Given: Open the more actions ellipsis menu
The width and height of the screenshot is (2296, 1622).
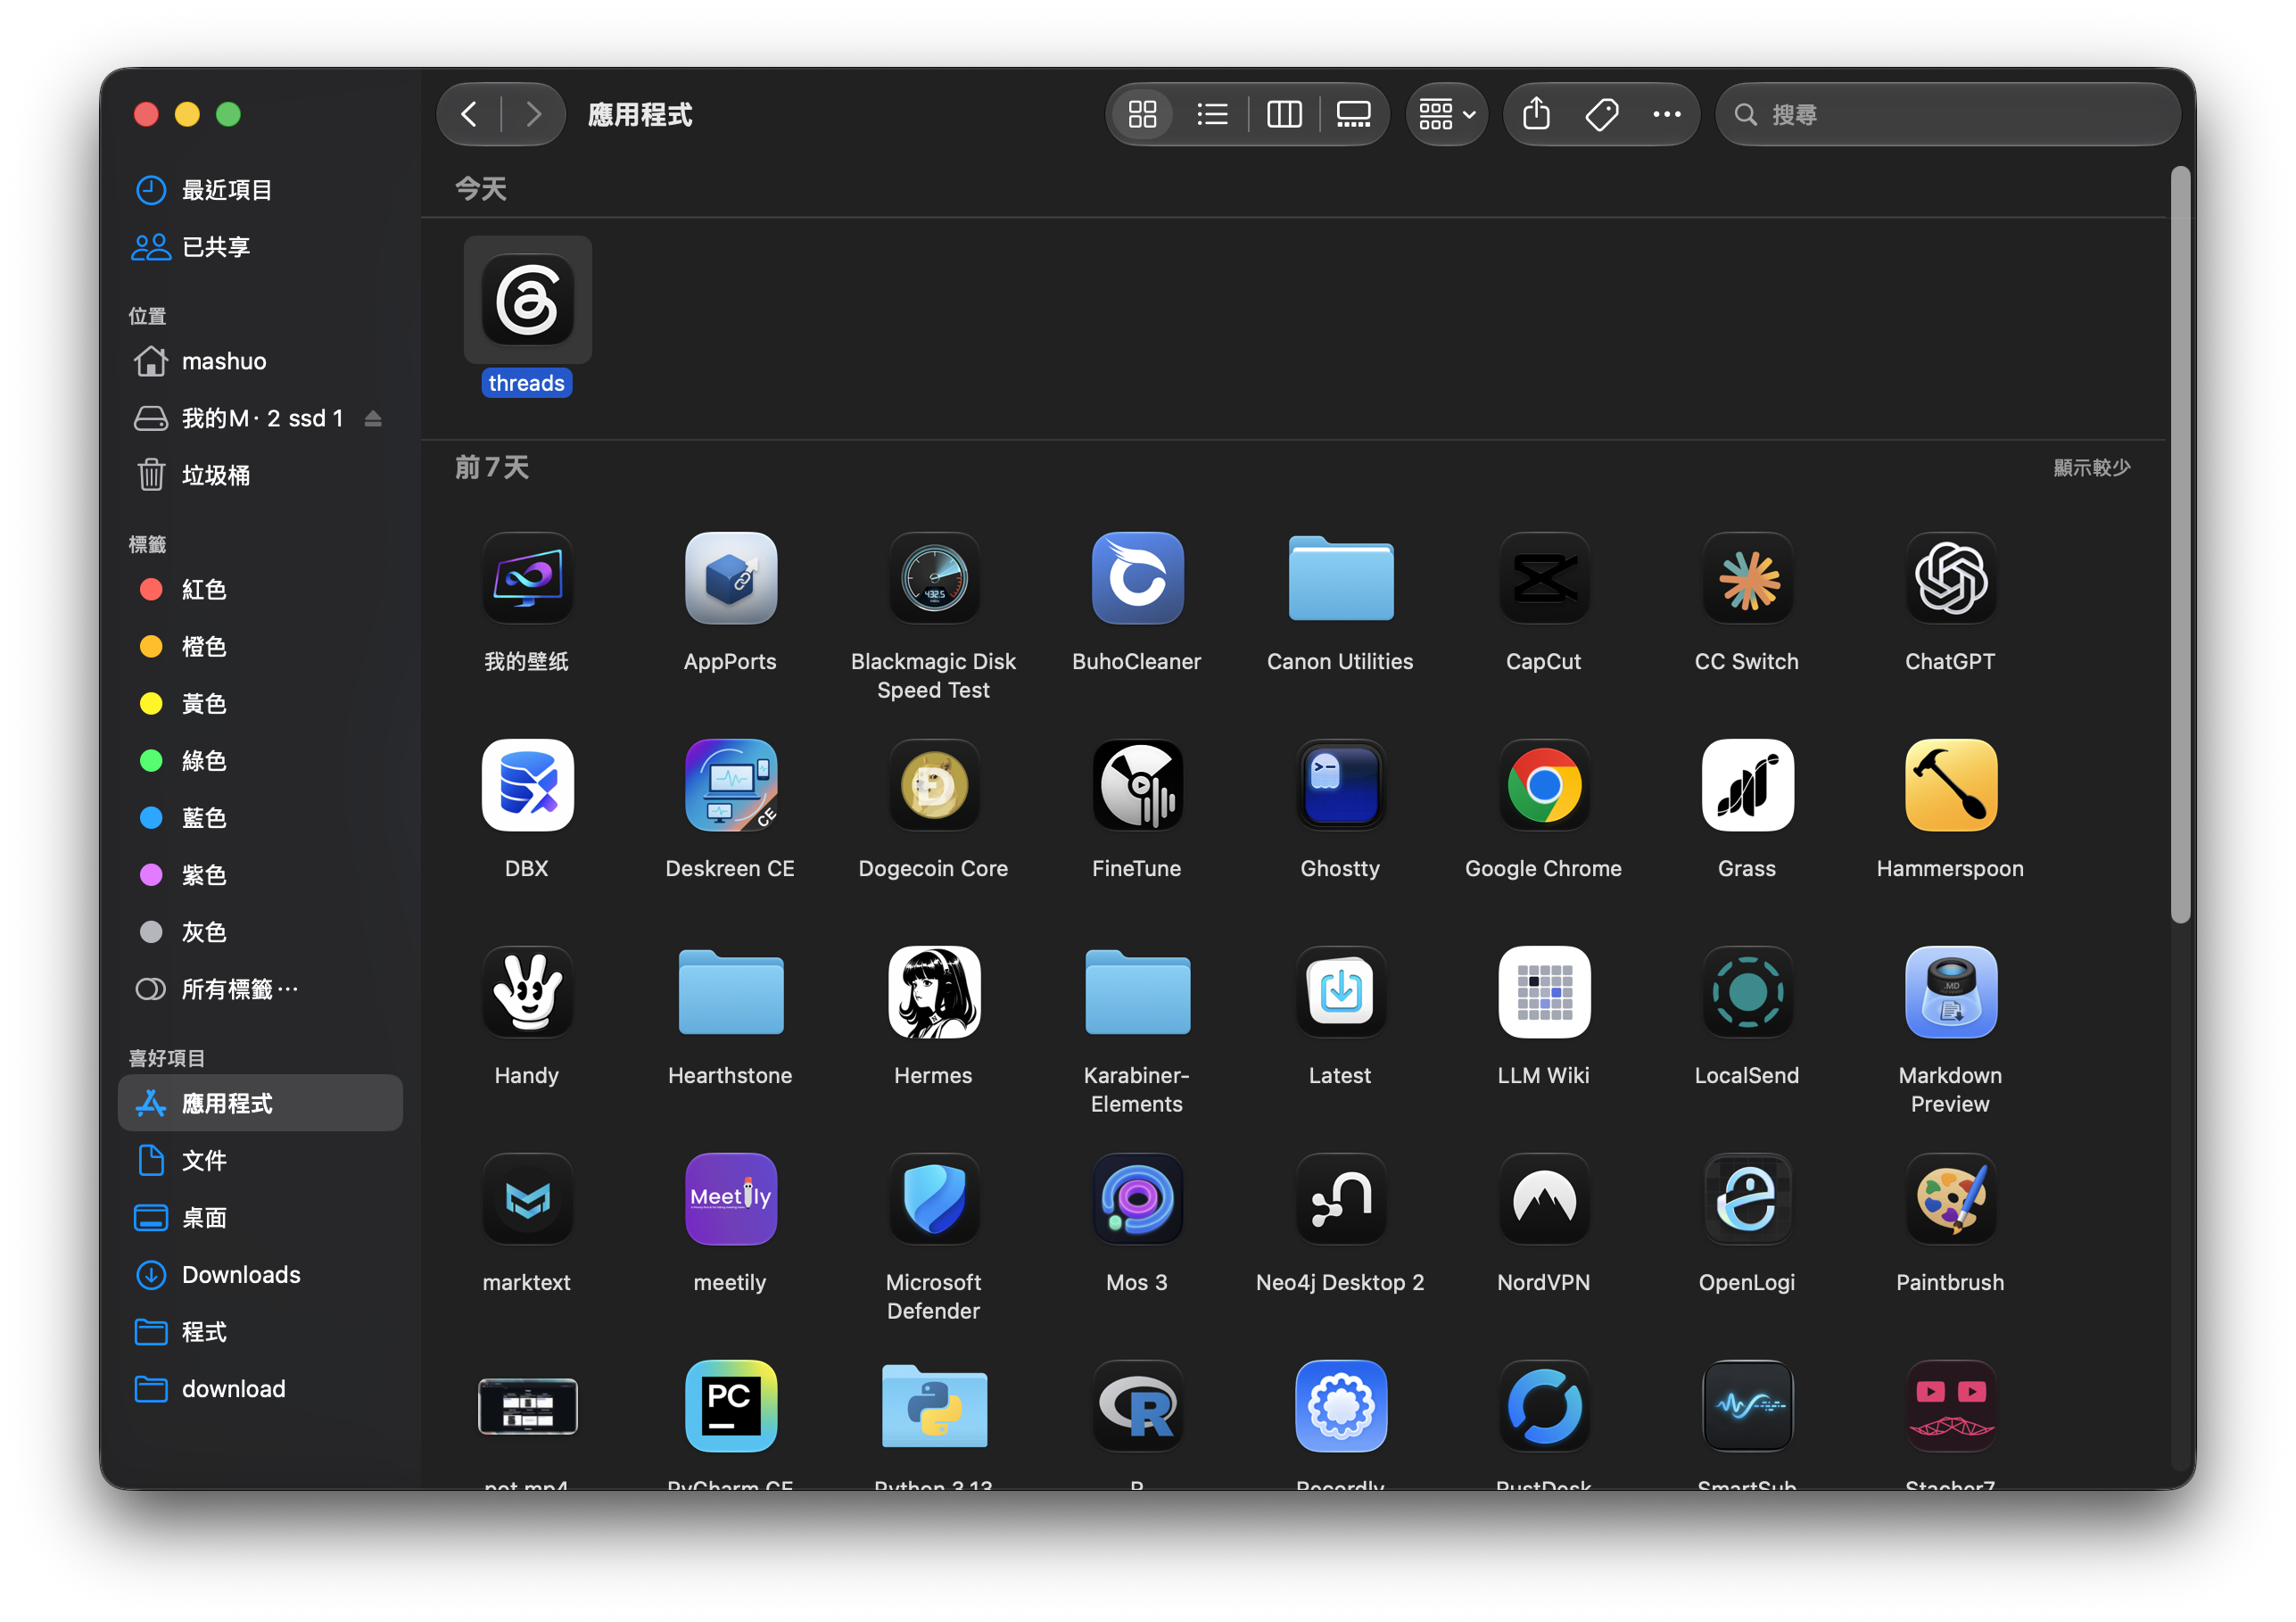Looking at the screenshot, I should tap(1666, 114).
